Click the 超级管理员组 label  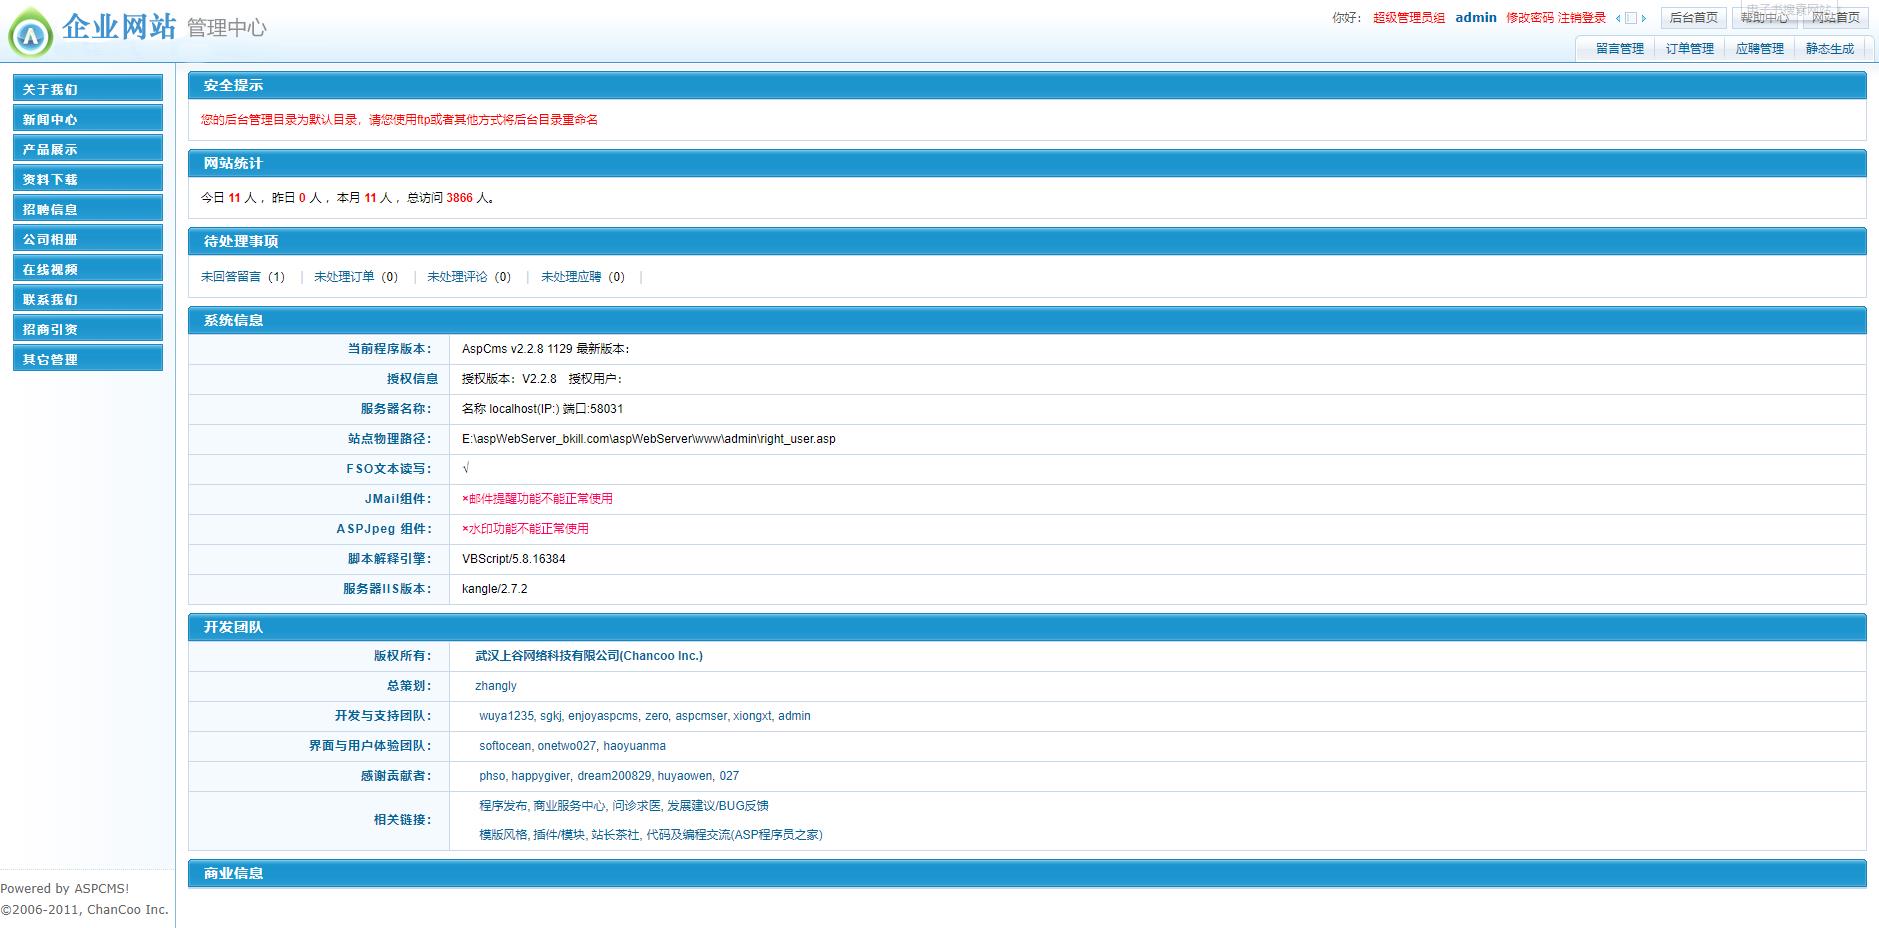pyautogui.click(x=1409, y=18)
